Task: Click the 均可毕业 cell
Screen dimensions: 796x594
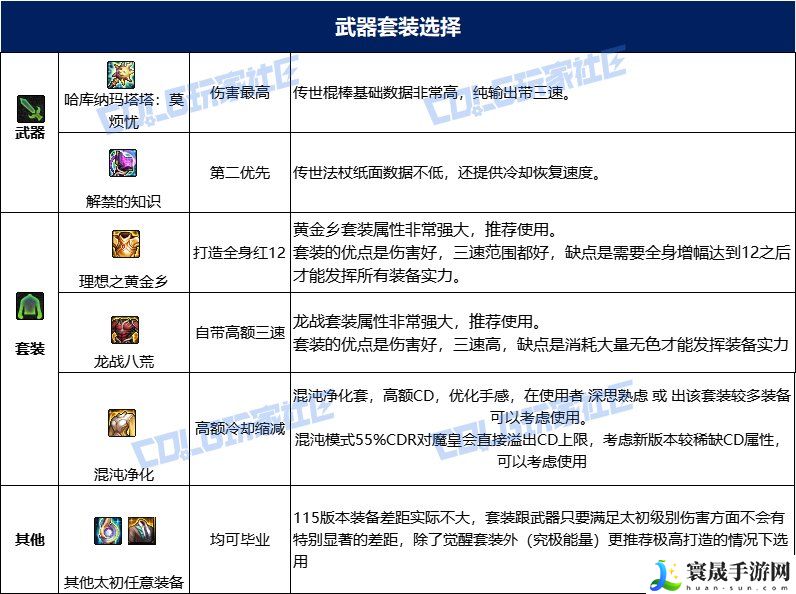Action: click(x=240, y=539)
